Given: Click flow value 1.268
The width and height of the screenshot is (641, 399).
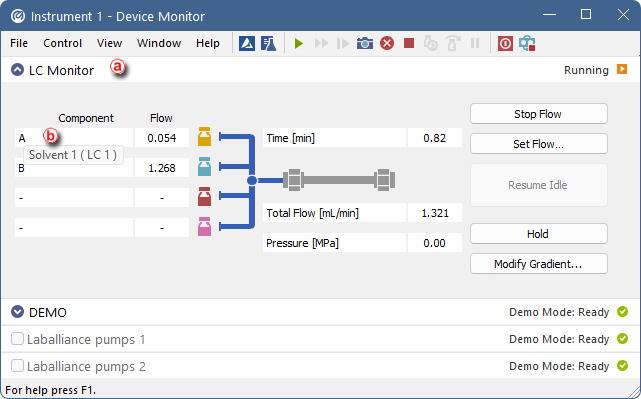Looking at the screenshot, I should click(x=162, y=168).
